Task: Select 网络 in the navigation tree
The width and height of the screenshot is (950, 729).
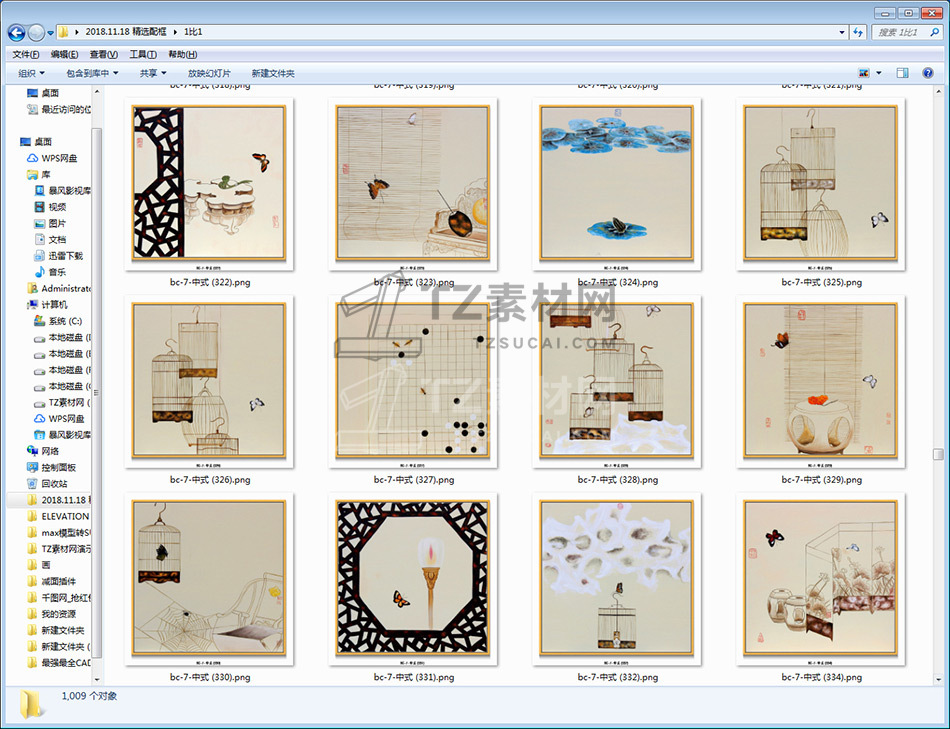Action: coord(43,451)
